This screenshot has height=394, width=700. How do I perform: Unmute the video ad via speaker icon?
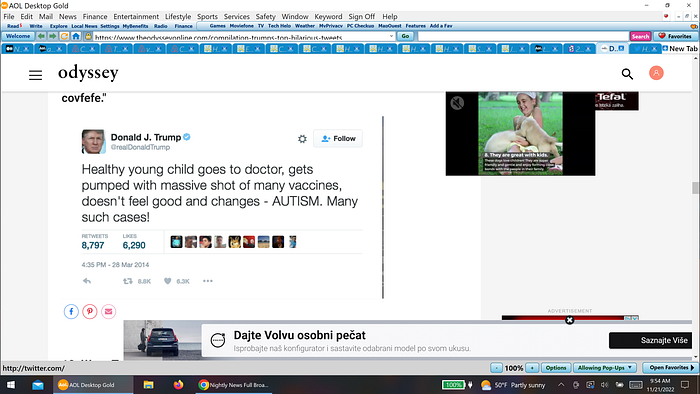coord(457,103)
